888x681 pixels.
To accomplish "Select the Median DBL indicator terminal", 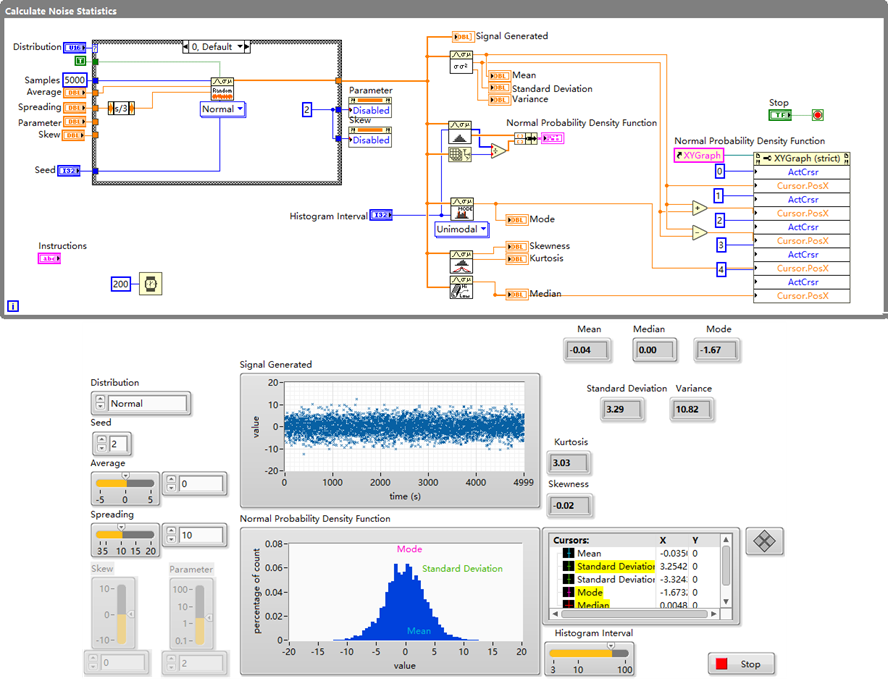I will [516, 295].
